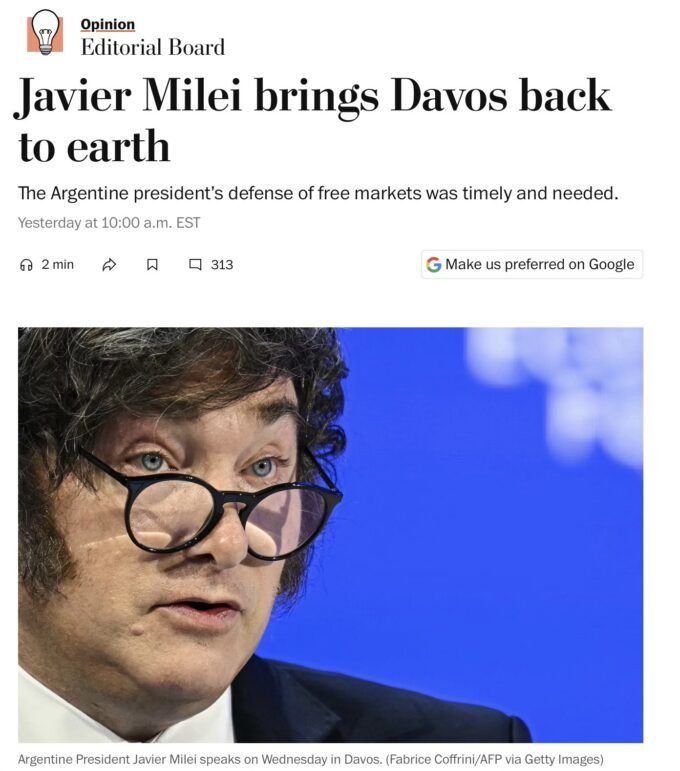Share the article using the arrow icon
The height and width of the screenshot is (771, 680).
click(109, 265)
